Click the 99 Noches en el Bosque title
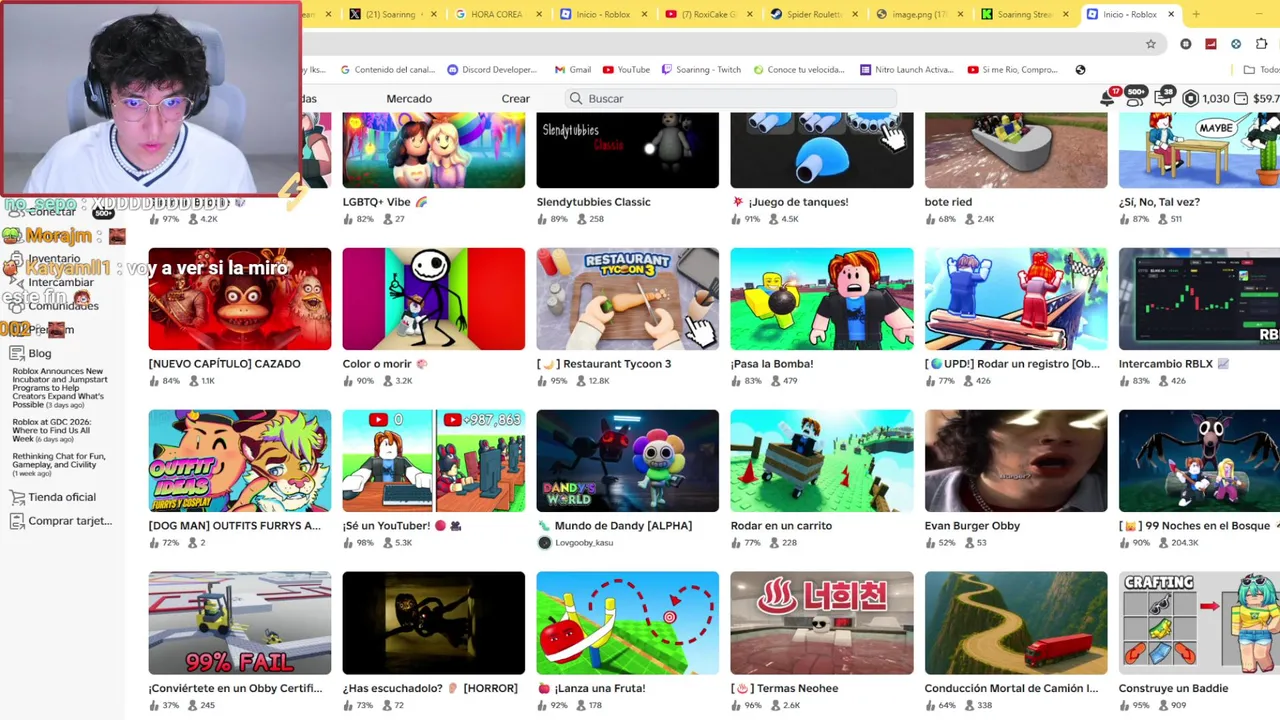 pyautogui.click(x=1192, y=526)
